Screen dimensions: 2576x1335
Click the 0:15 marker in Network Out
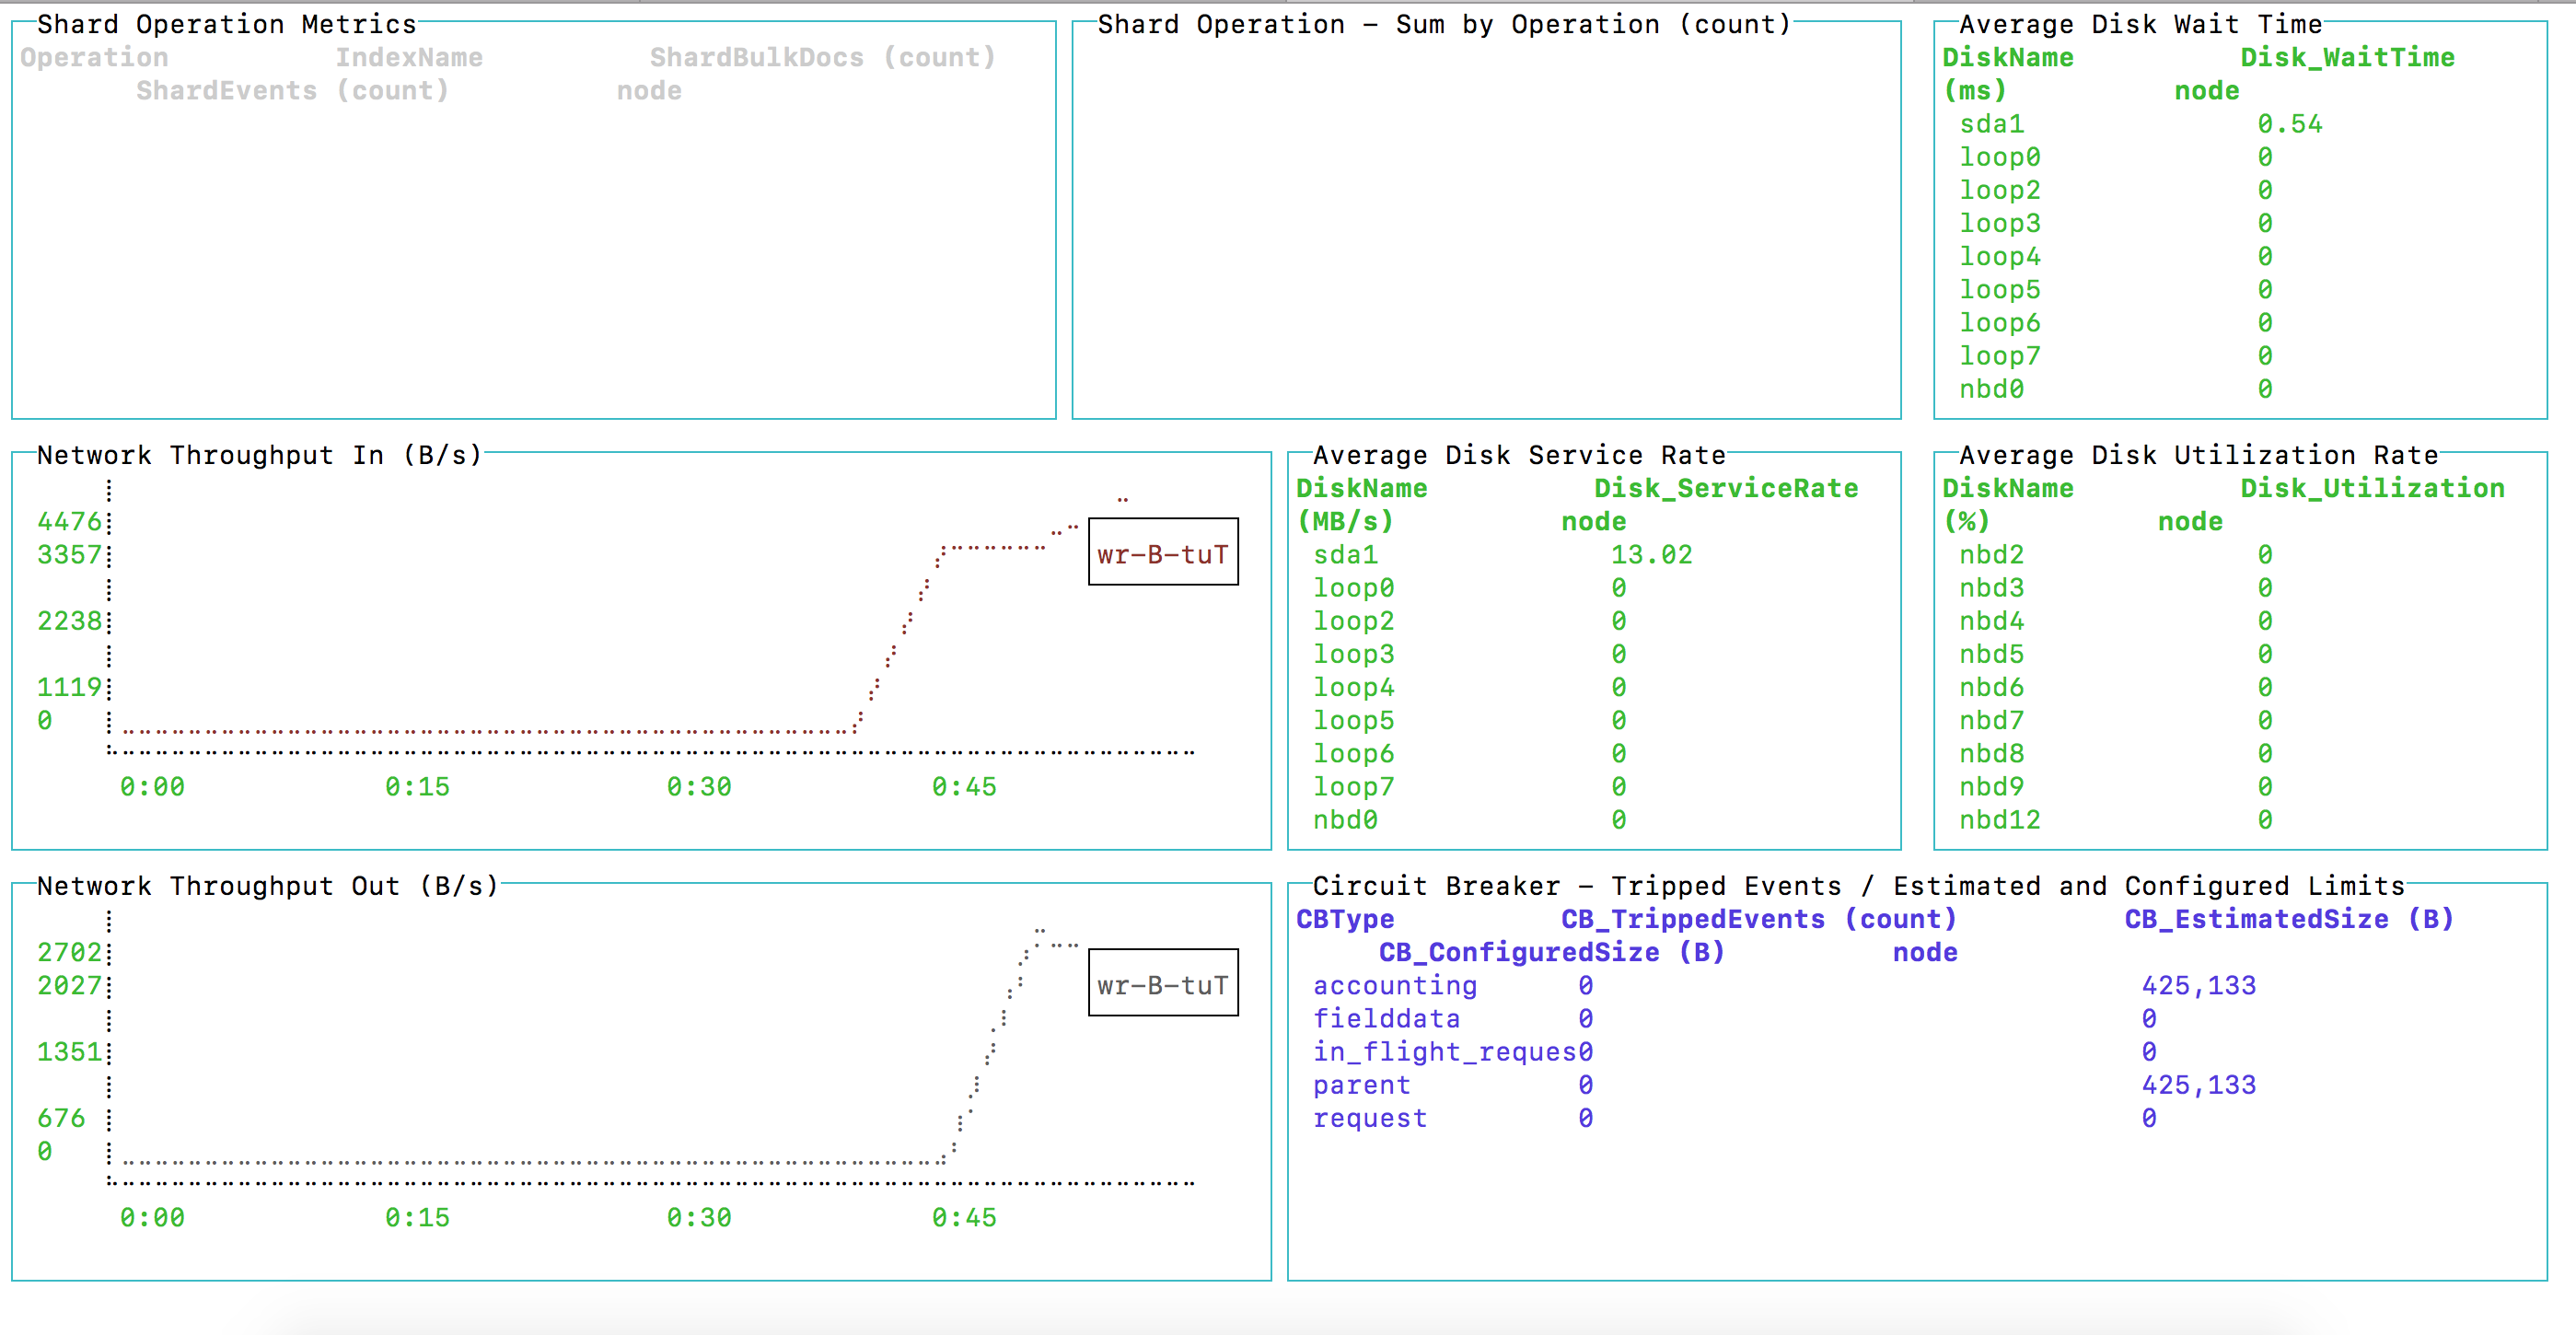(x=417, y=1218)
